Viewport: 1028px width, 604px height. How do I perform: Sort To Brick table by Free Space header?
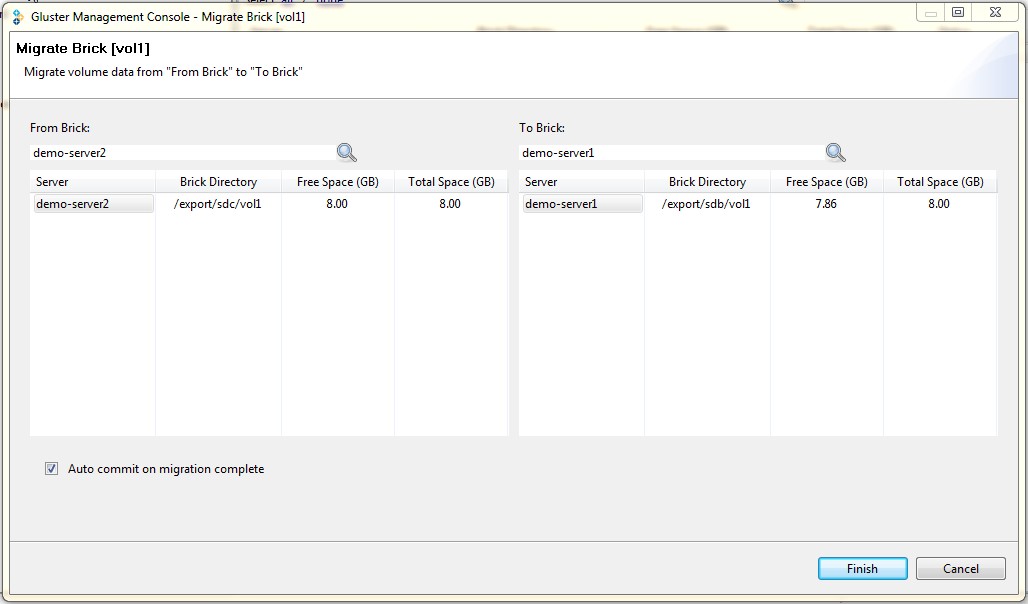tap(827, 182)
